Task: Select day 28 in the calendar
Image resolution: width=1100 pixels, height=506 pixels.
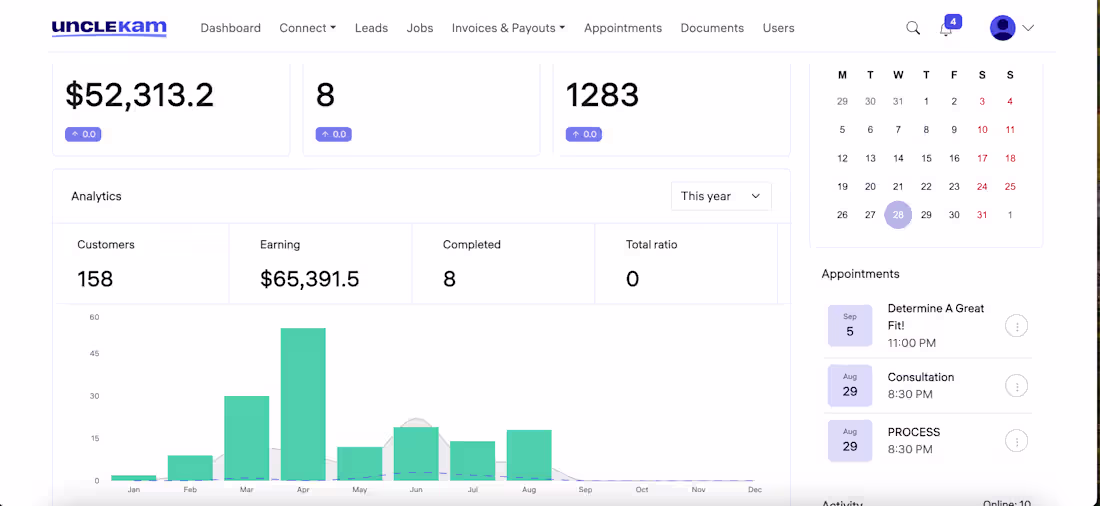Action: pos(898,215)
